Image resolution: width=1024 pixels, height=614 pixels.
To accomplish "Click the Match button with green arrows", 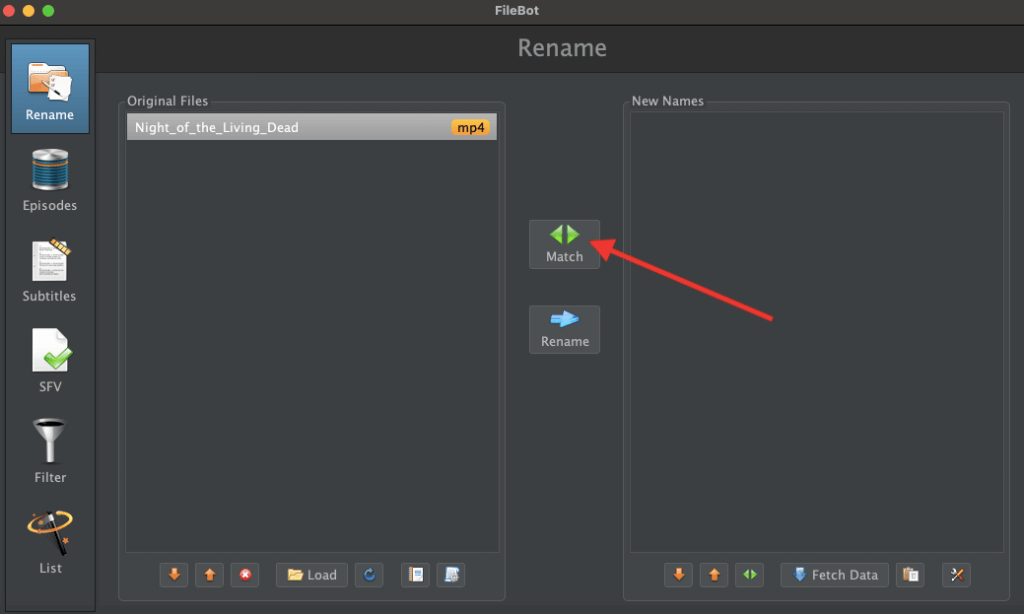I will (x=564, y=244).
